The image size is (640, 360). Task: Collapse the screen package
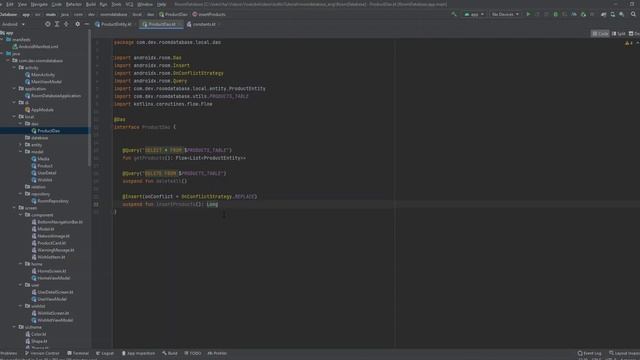[x=14, y=207]
